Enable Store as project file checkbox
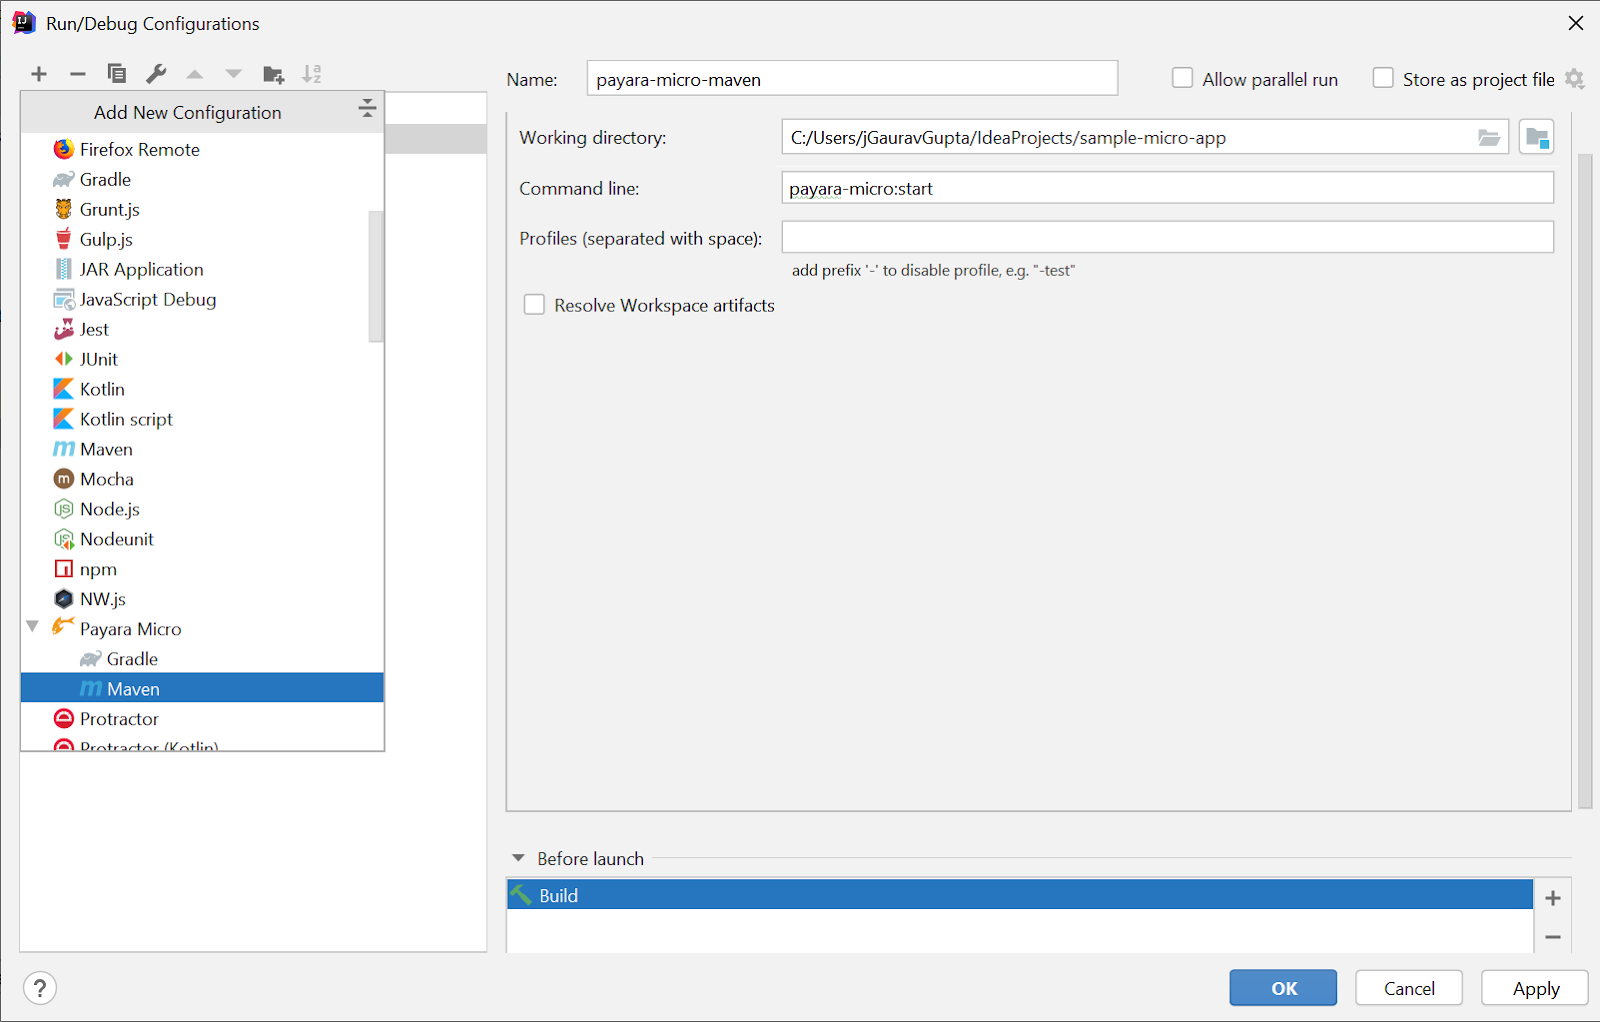1600x1022 pixels. pyautogui.click(x=1383, y=78)
